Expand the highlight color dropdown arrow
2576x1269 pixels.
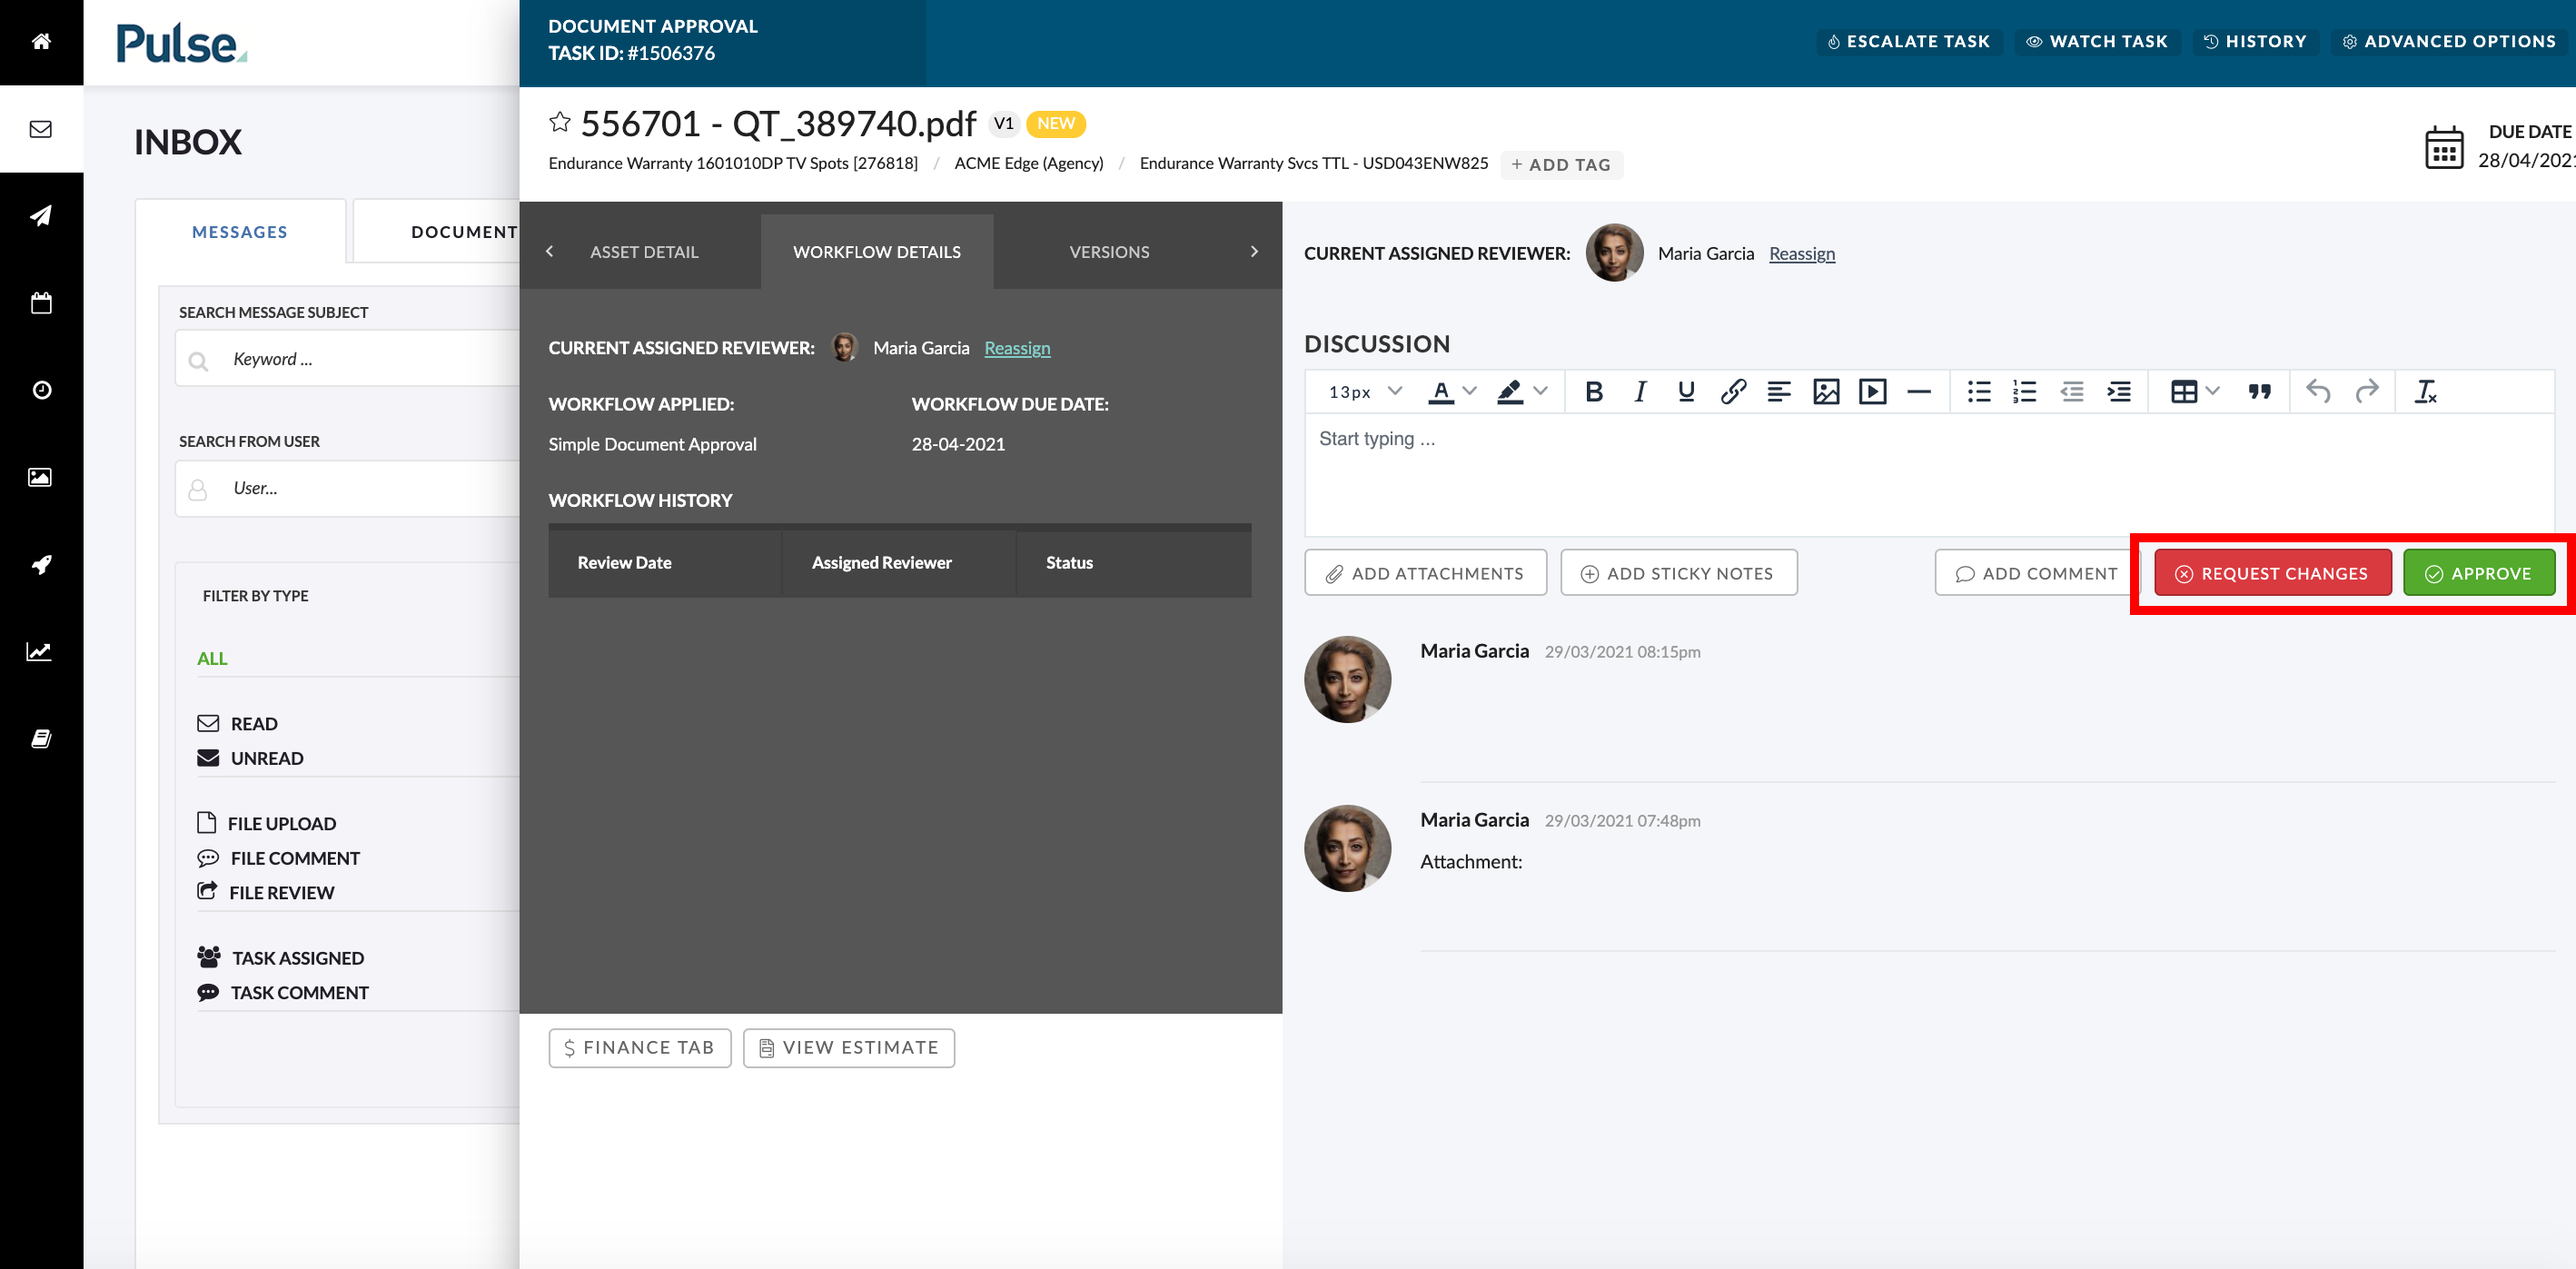pos(1540,391)
